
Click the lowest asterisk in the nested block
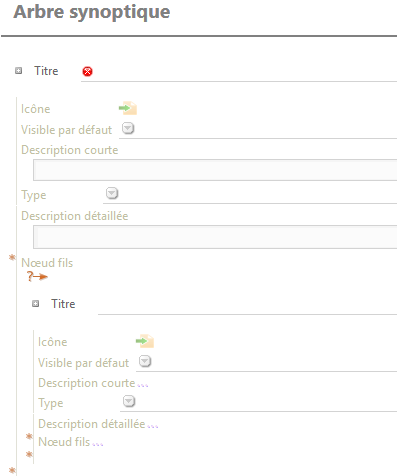(29, 454)
